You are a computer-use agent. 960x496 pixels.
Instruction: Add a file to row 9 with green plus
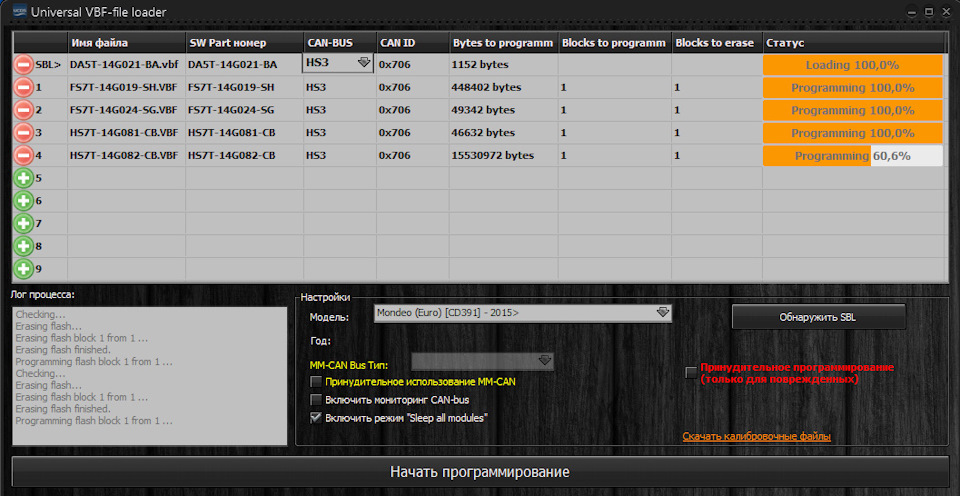coord(23,269)
